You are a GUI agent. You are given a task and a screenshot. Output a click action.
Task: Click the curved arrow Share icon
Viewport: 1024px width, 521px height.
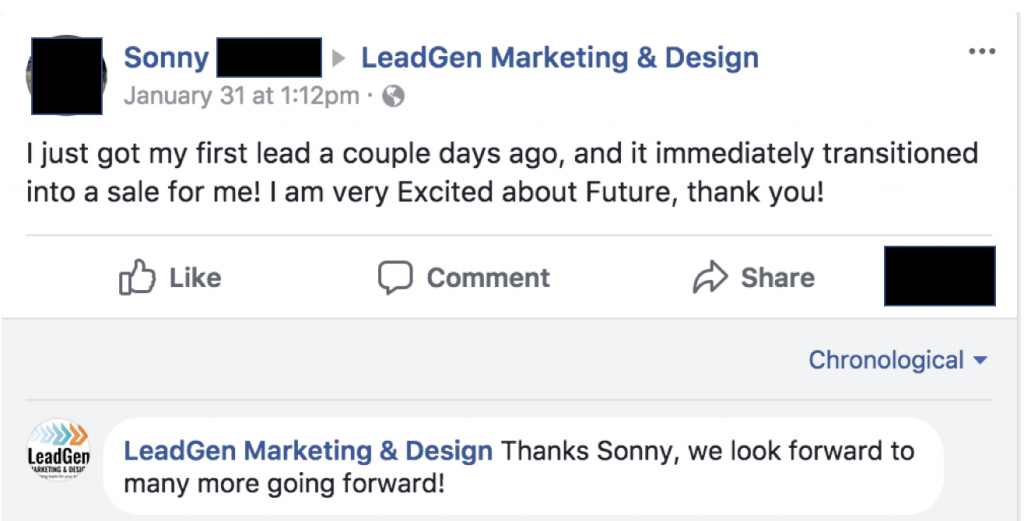[709, 278]
